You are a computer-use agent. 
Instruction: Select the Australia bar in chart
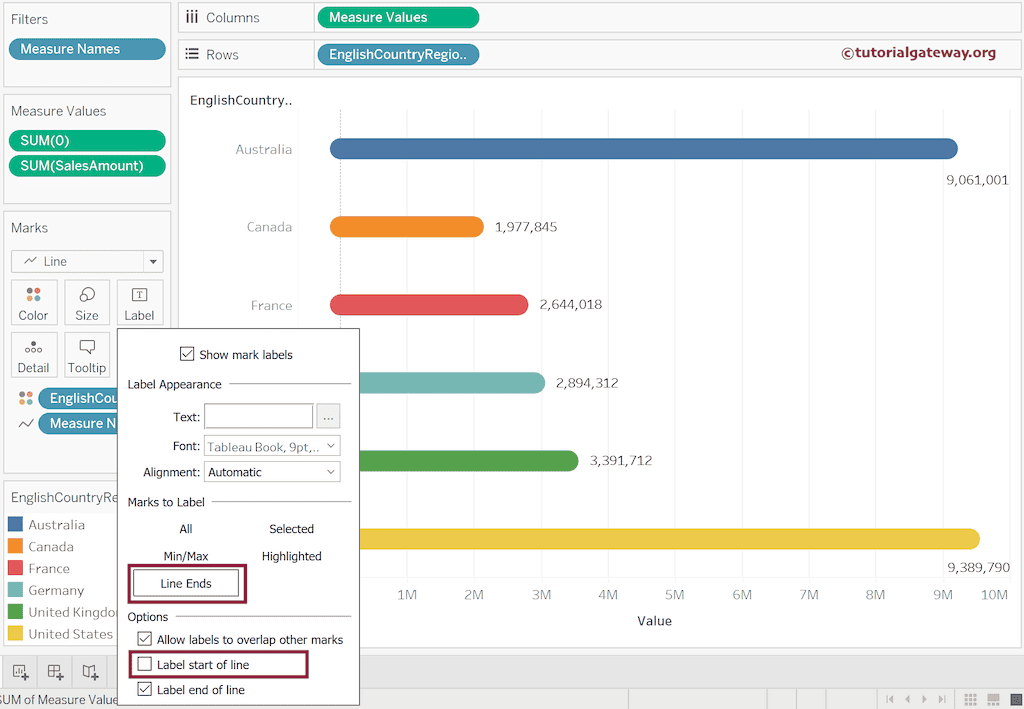[644, 149]
